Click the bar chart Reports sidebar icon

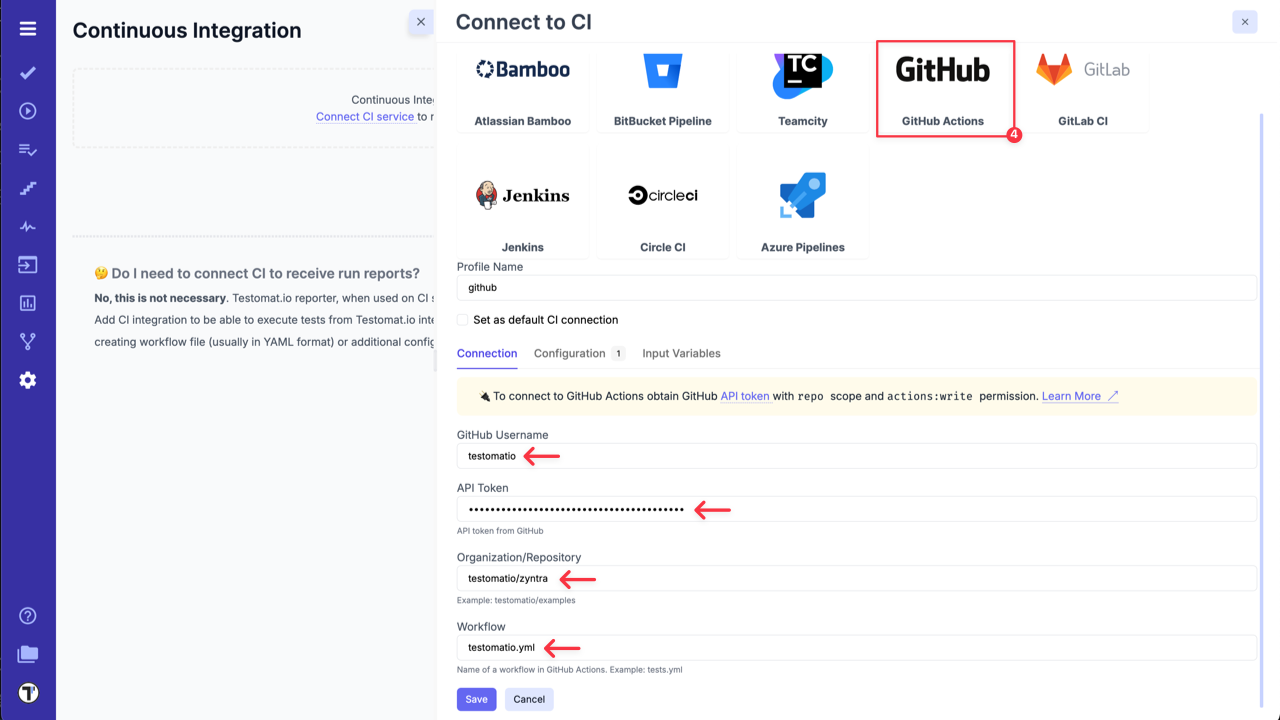point(27,302)
